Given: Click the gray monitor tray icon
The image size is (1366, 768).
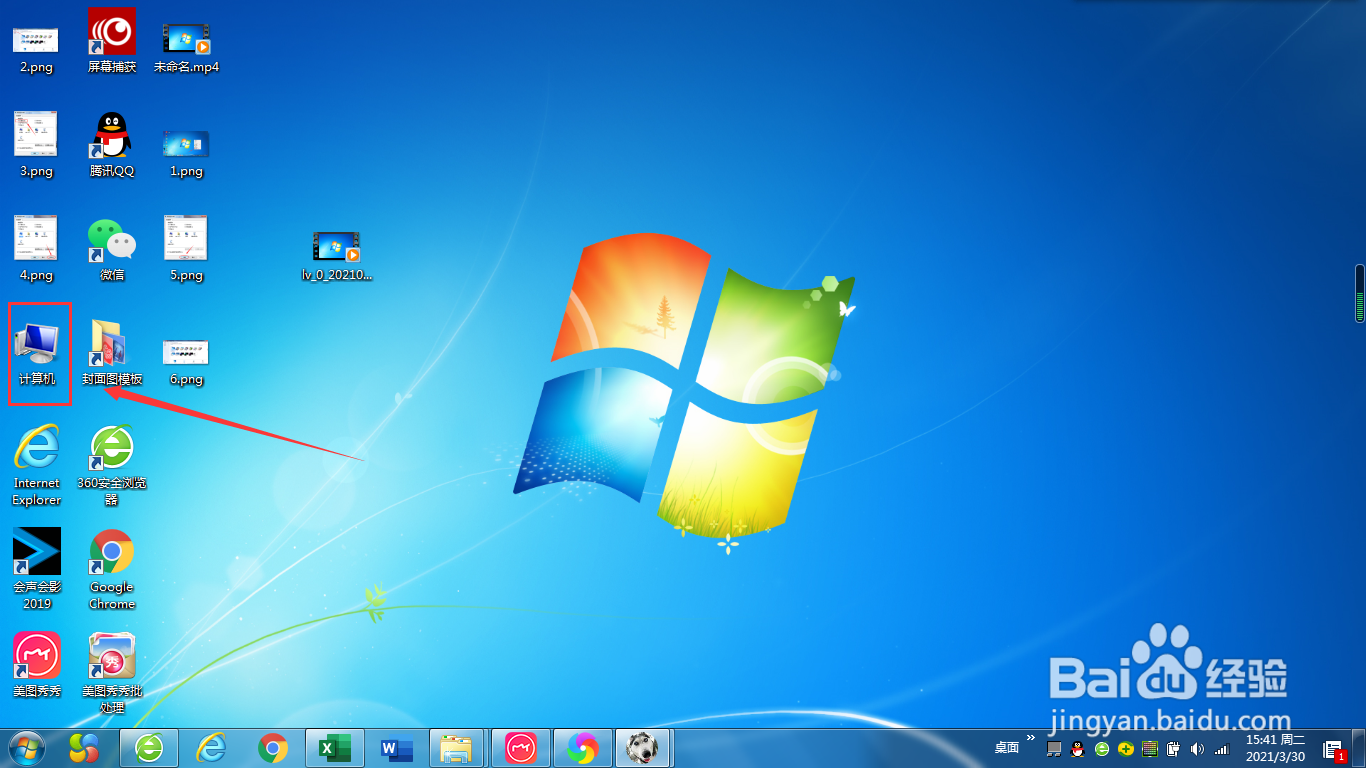Looking at the screenshot, I should point(1054,748).
